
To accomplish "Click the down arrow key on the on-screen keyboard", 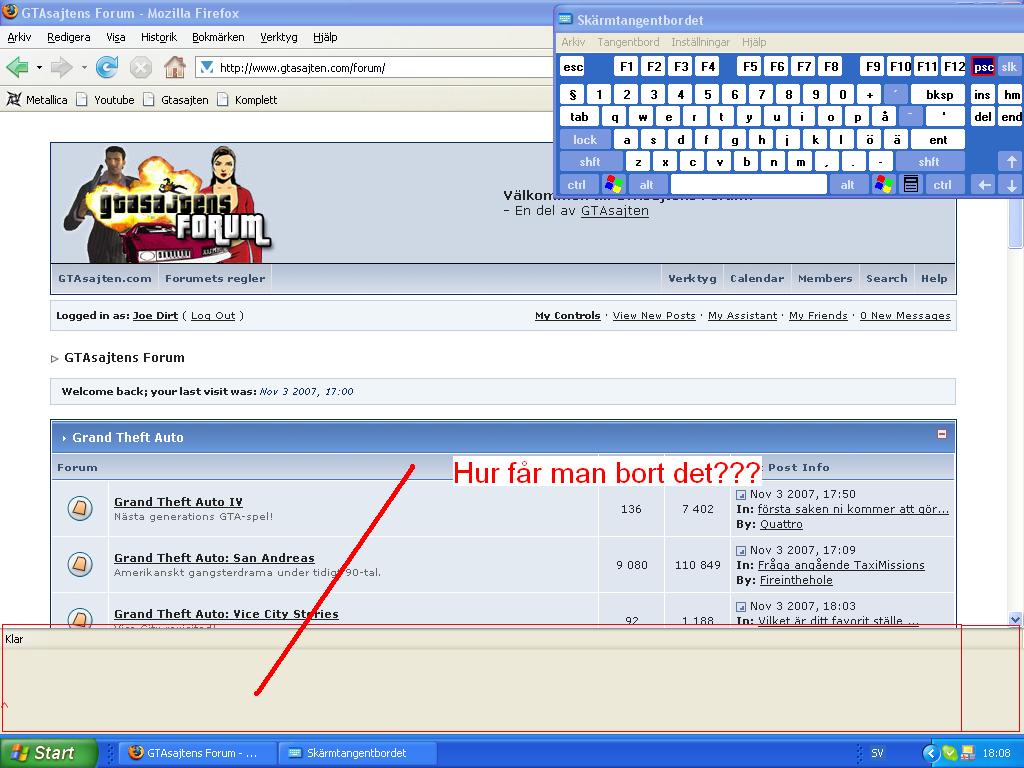I will [1011, 185].
